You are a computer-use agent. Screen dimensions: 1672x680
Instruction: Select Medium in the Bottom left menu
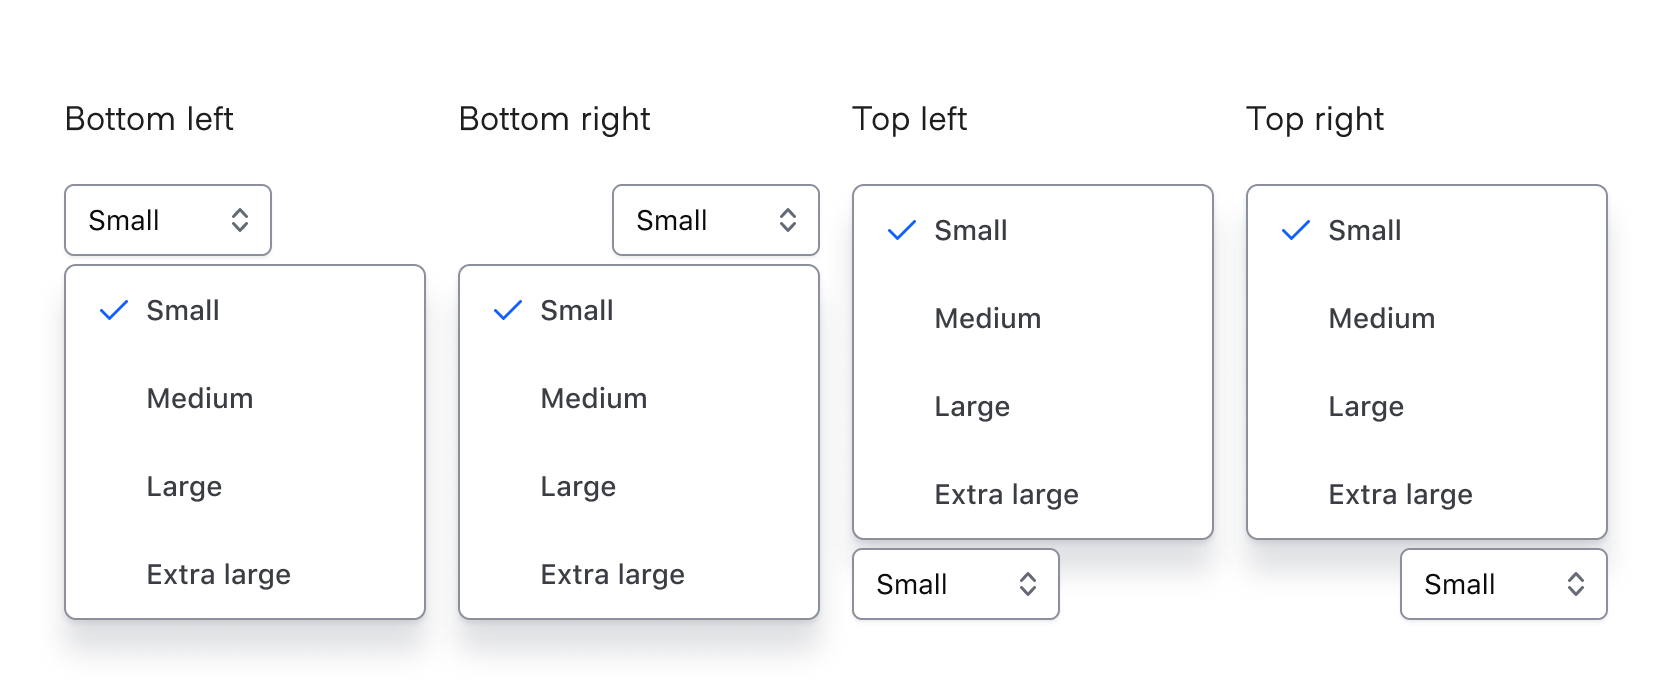point(199,398)
